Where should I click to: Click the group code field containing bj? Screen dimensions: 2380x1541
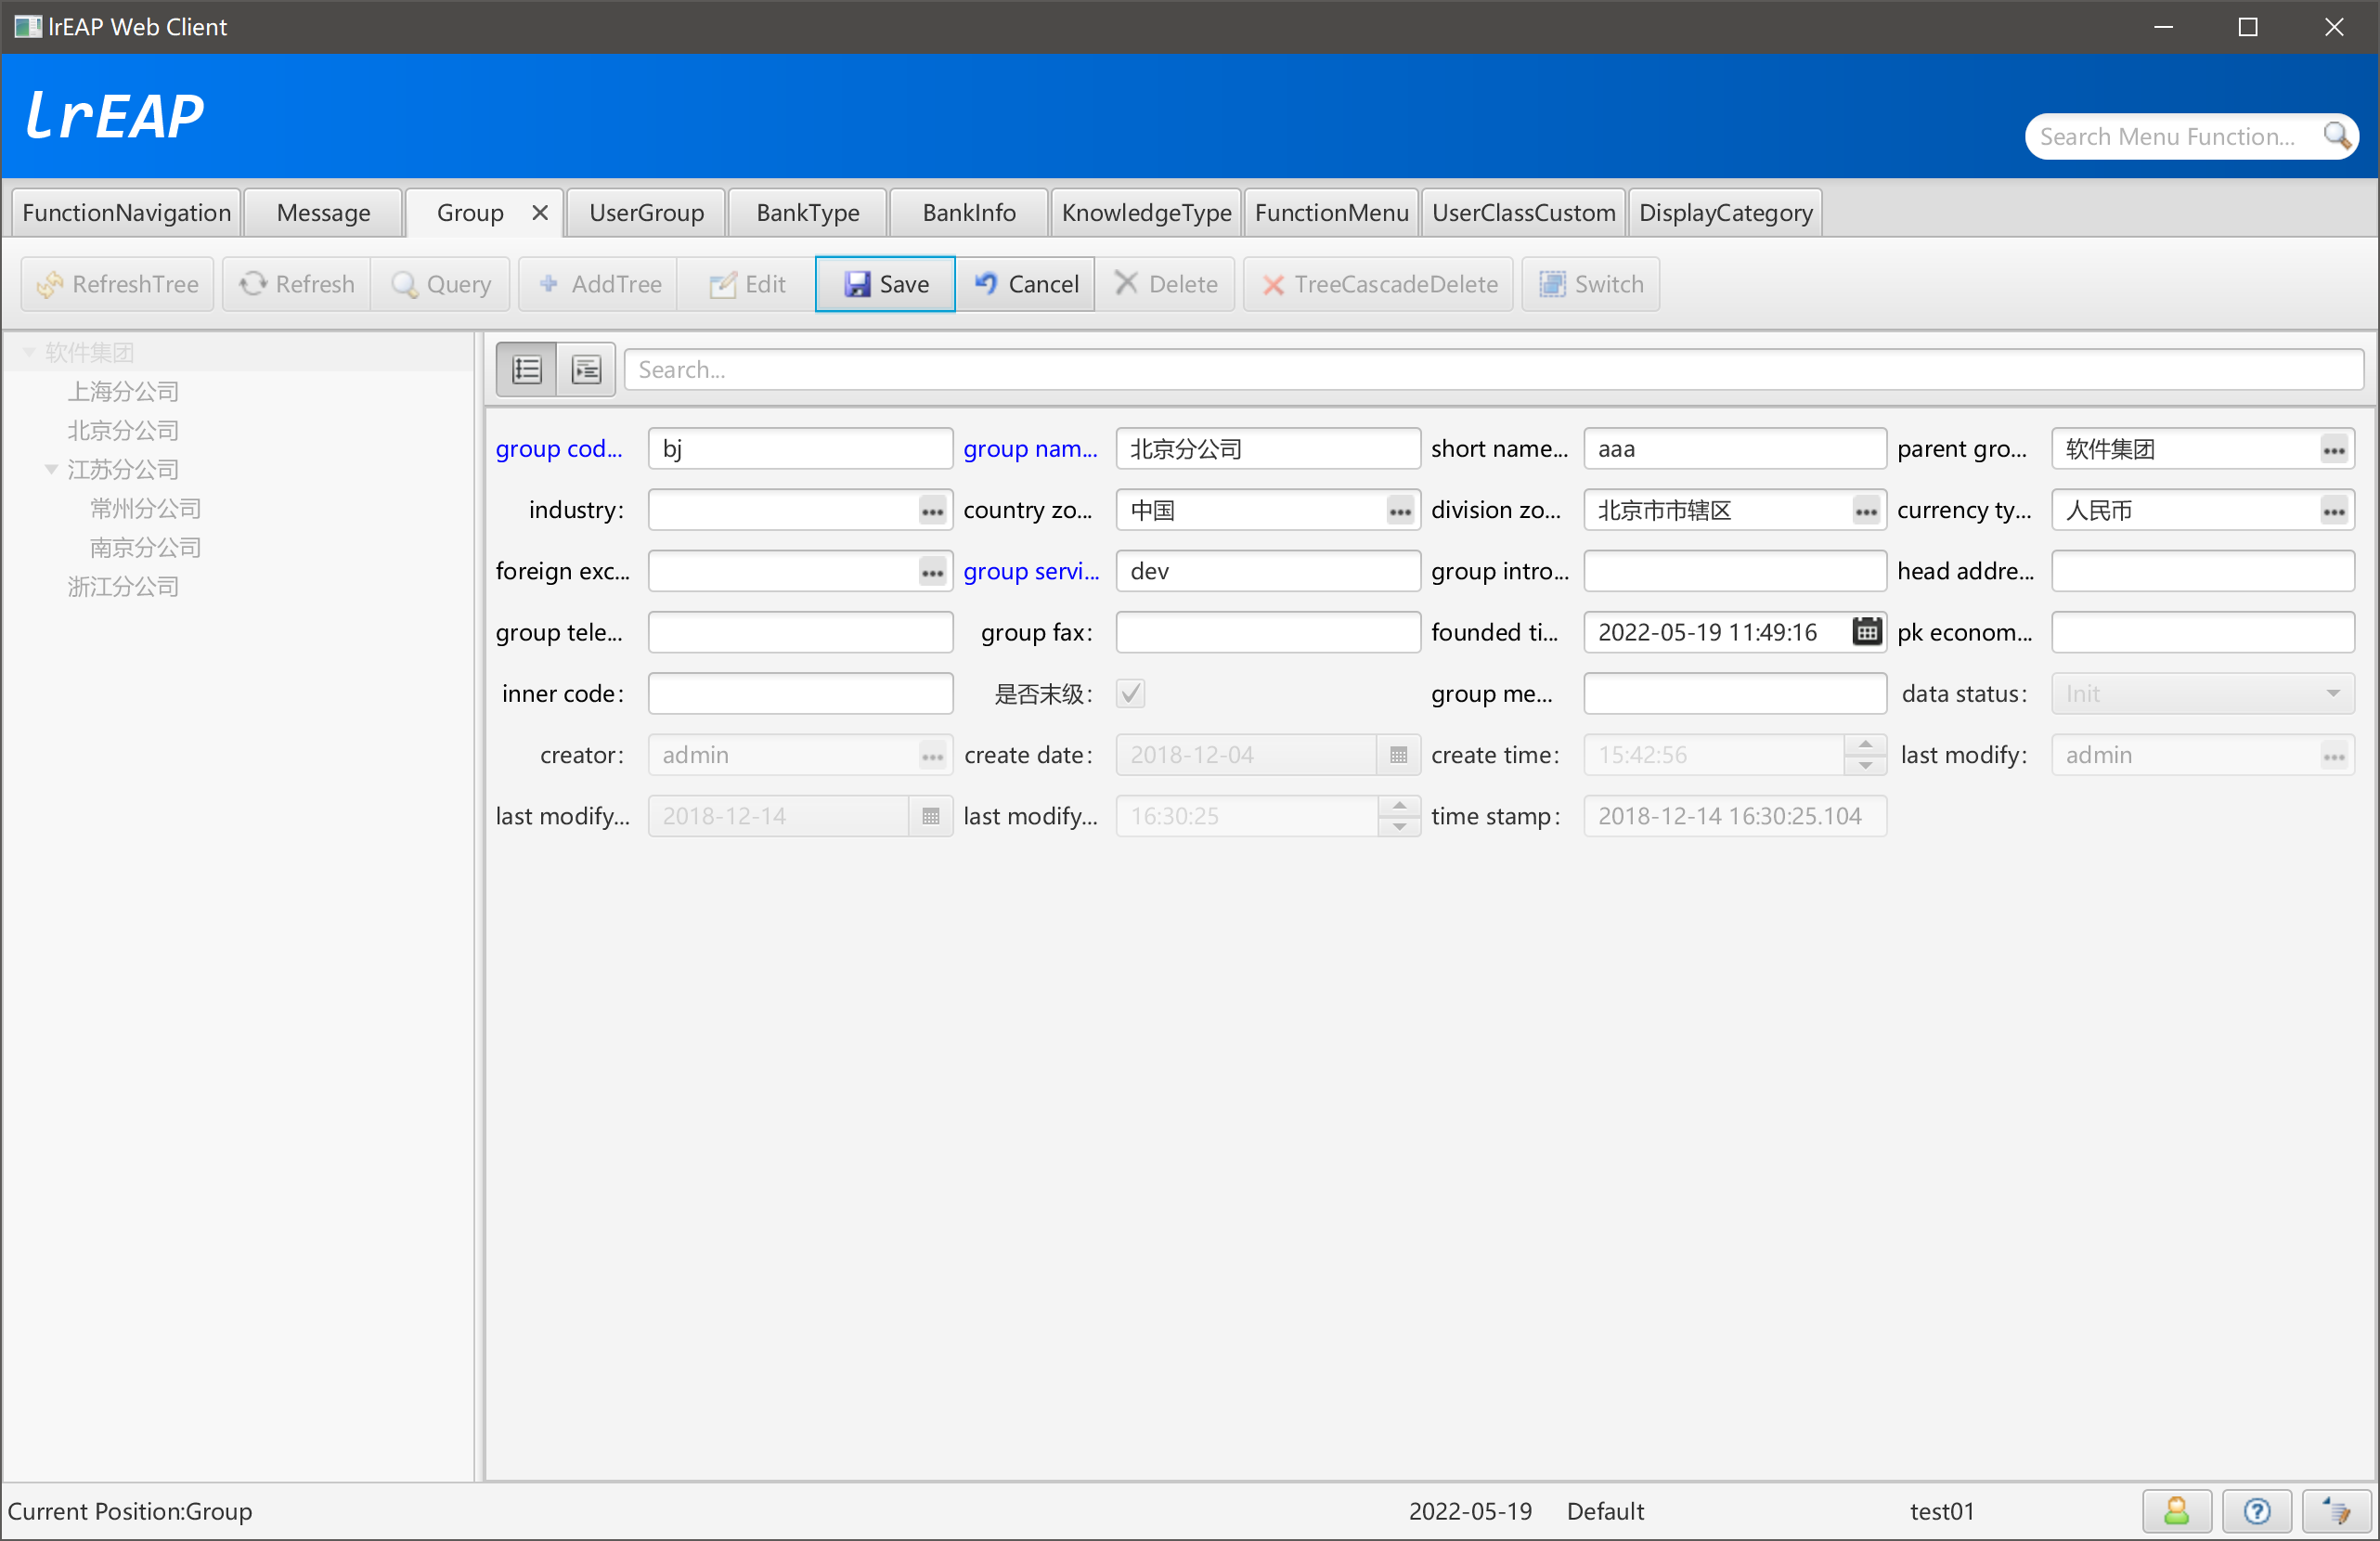[x=800, y=449]
